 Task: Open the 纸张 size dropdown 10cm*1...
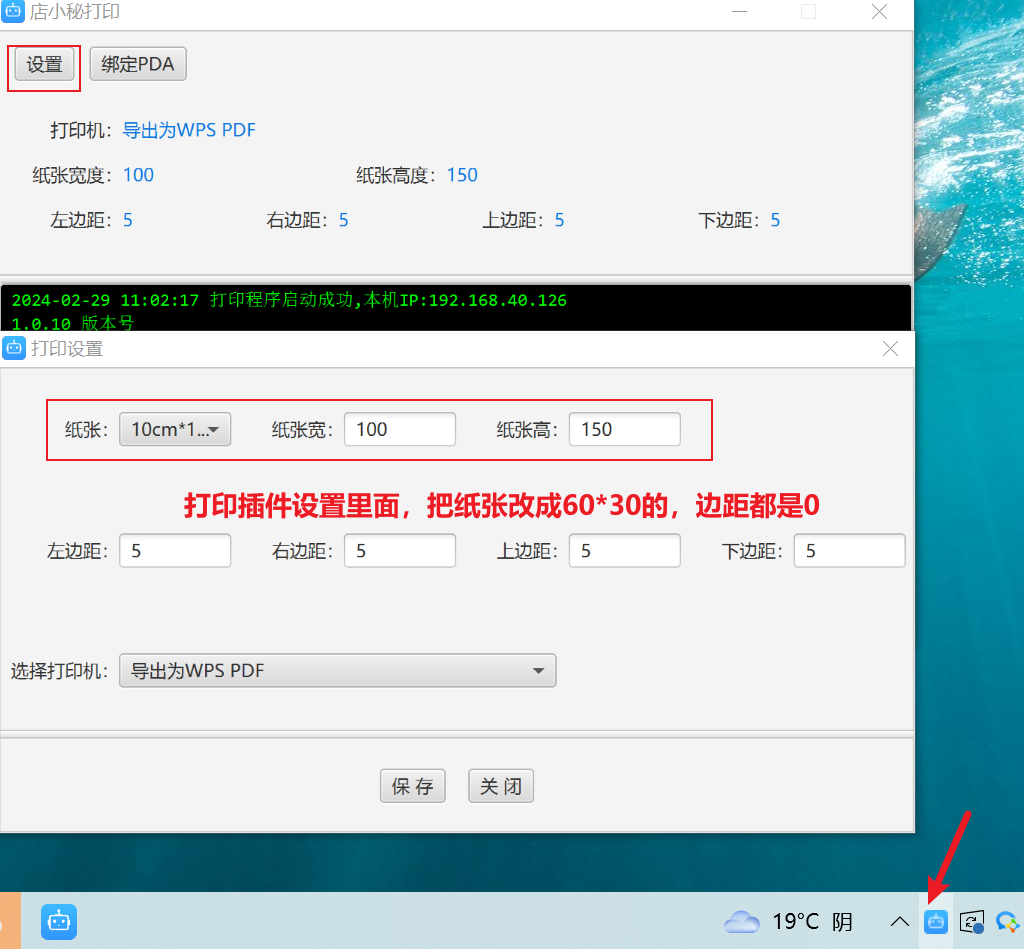pyautogui.click(x=175, y=429)
